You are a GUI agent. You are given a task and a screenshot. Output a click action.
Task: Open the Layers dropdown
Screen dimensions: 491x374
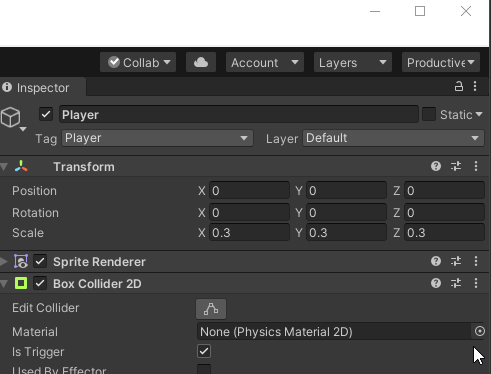click(353, 62)
